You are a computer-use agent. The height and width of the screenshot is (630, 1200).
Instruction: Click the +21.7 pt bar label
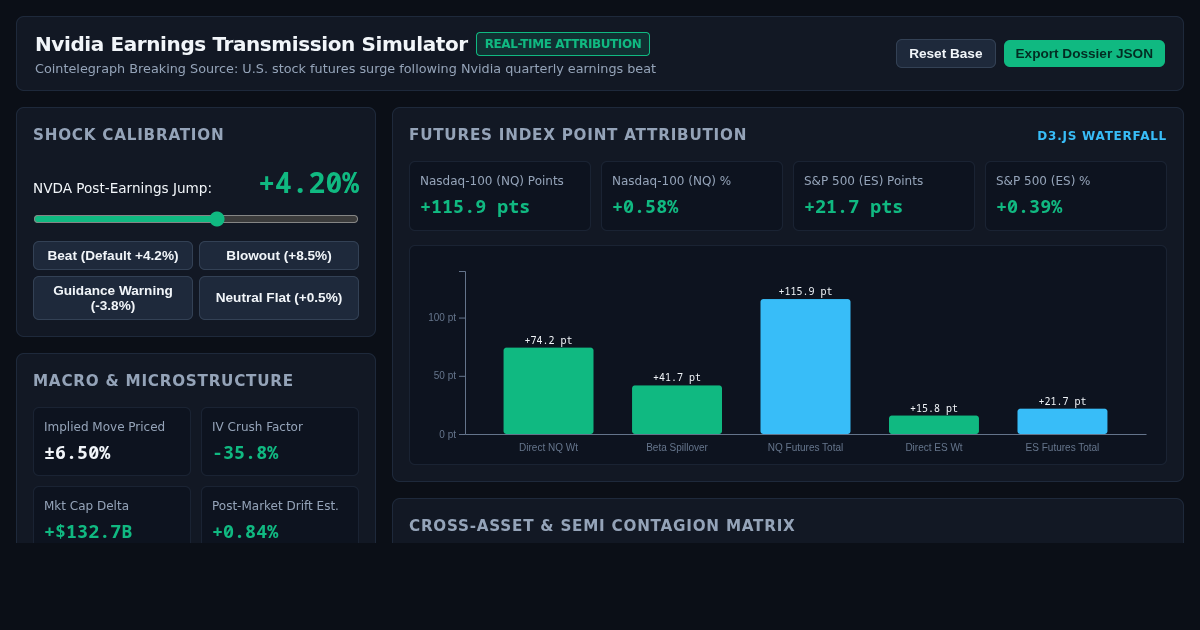1062,402
